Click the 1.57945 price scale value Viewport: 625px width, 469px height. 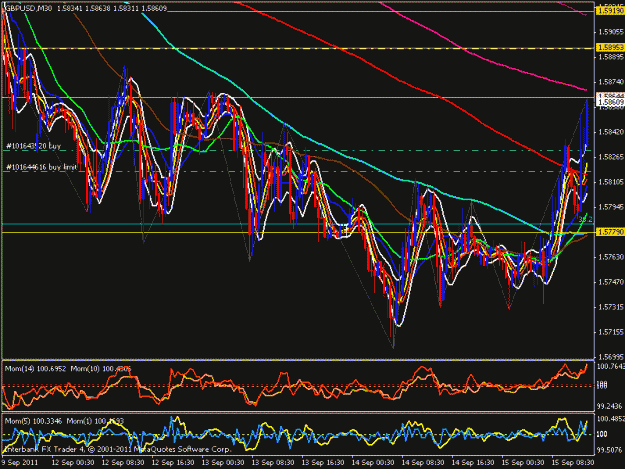click(x=611, y=207)
